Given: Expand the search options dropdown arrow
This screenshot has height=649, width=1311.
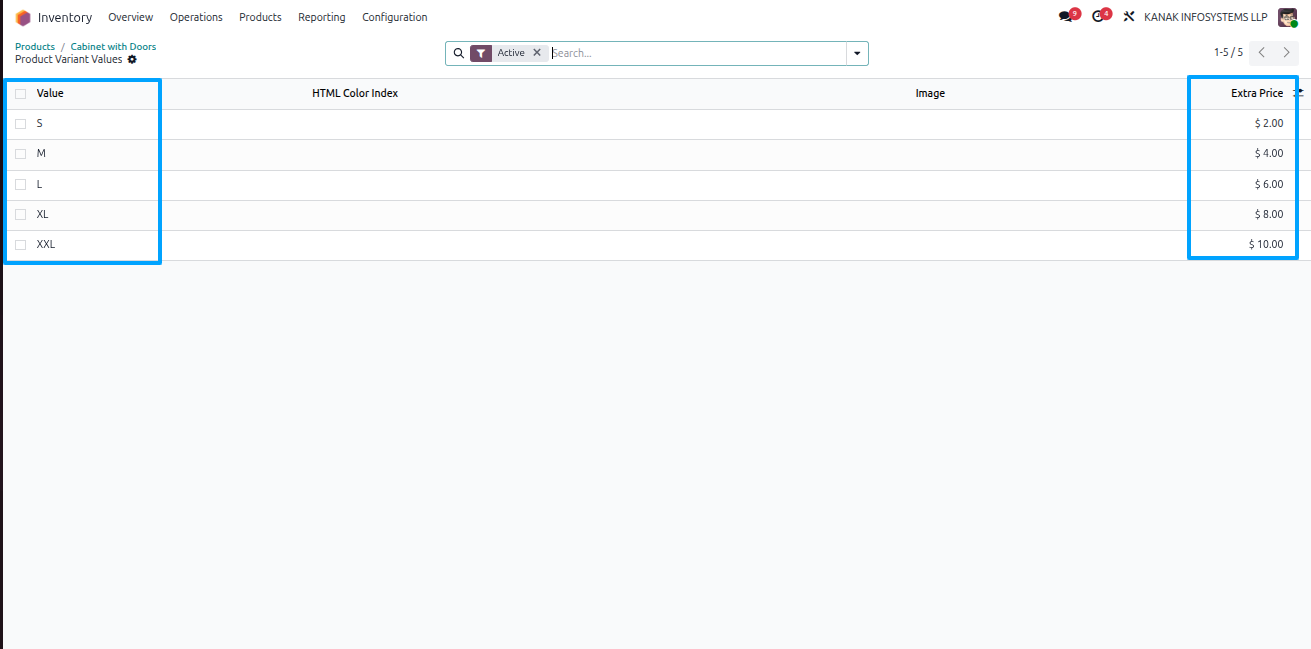Looking at the screenshot, I should 857,53.
